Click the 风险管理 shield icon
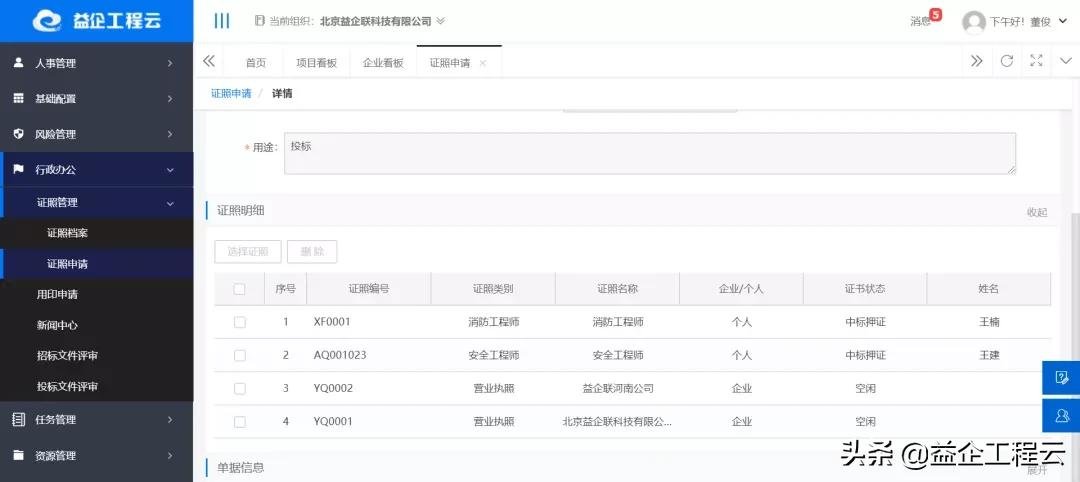 [19, 134]
